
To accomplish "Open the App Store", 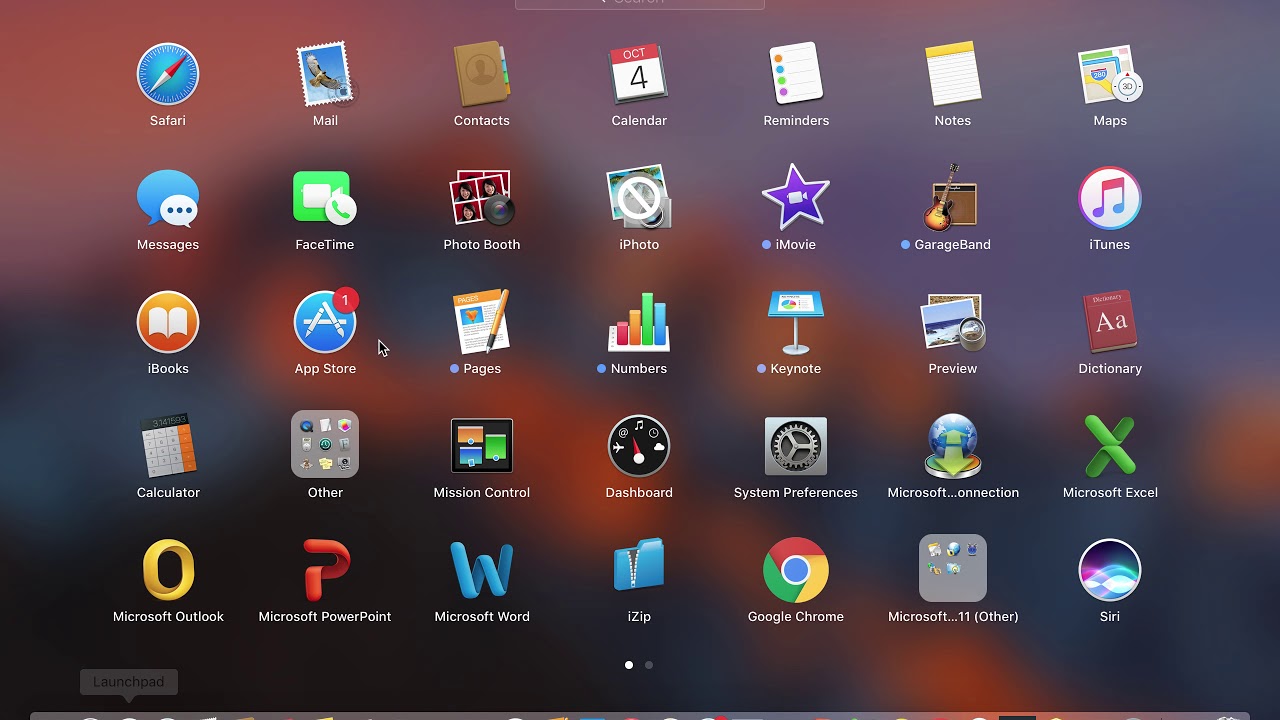I will [325, 322].
